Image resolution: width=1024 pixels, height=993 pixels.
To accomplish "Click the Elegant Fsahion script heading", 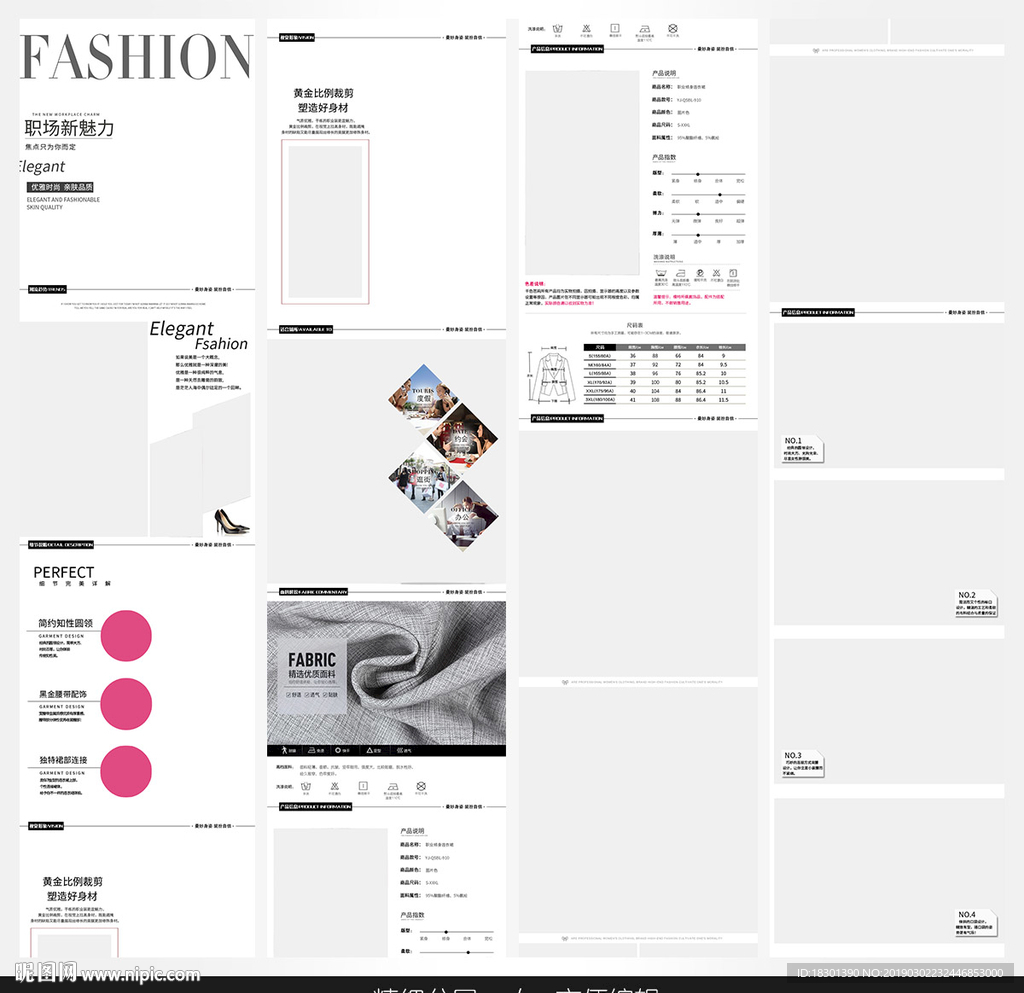I will pyautogui.click(x=199, y=336).
